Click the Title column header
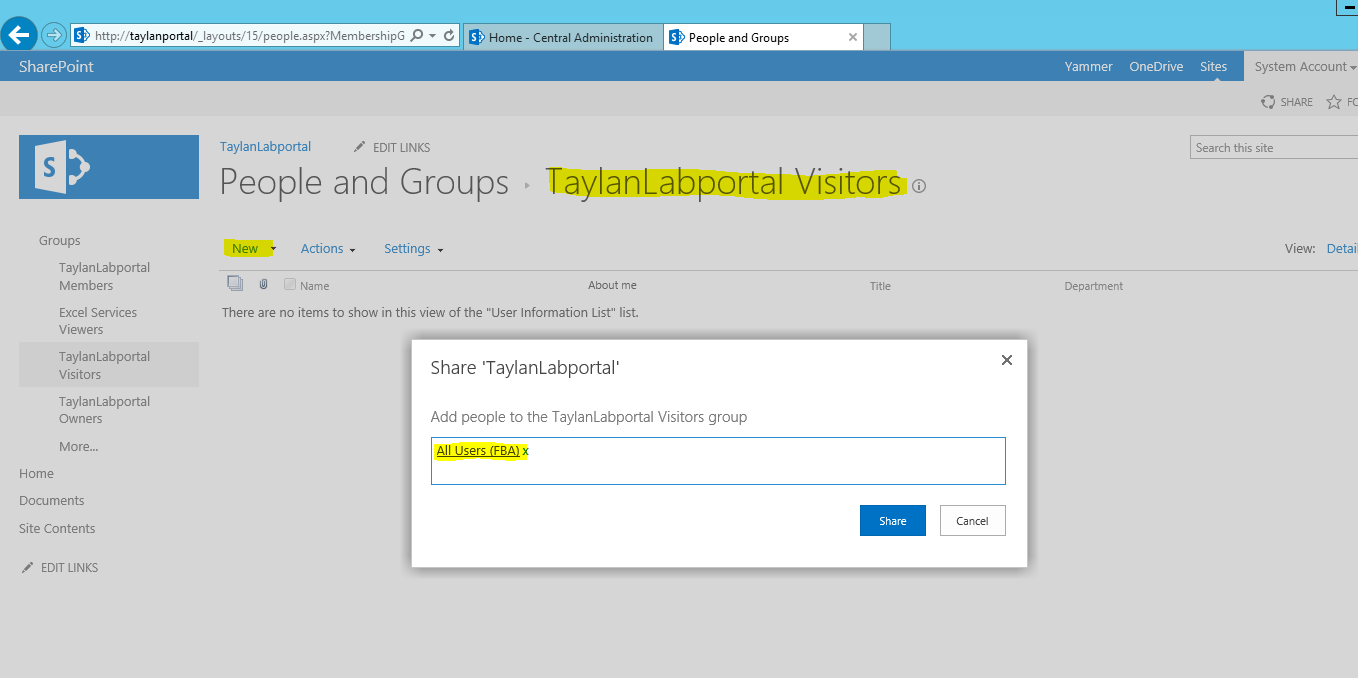This screenshot has width=1358, height=678. click(880, 286)
